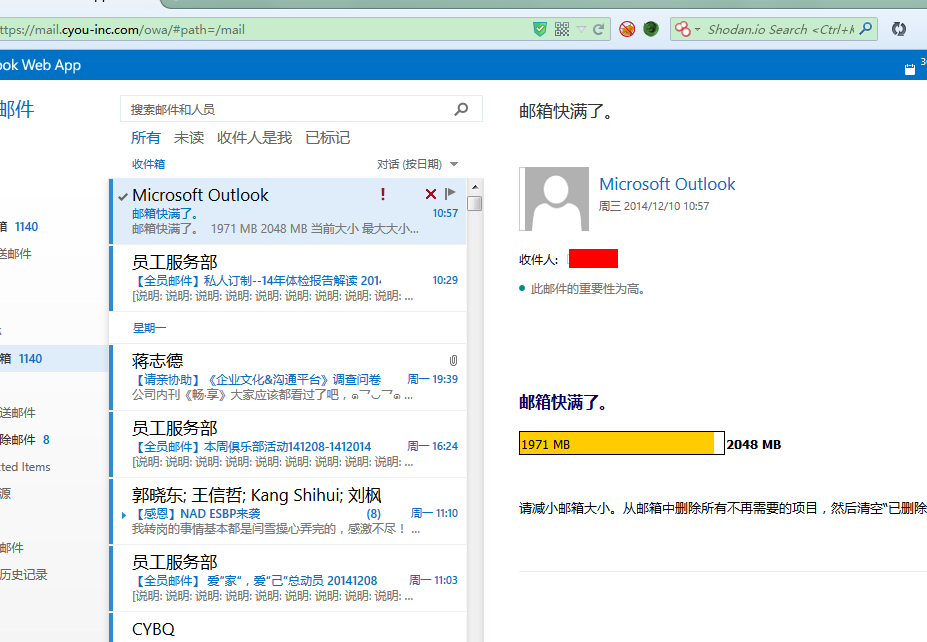This screenshot has width=927, height=642.
Task: Open the deleted items folder showing 8
Action: click(x=27, y=440)
